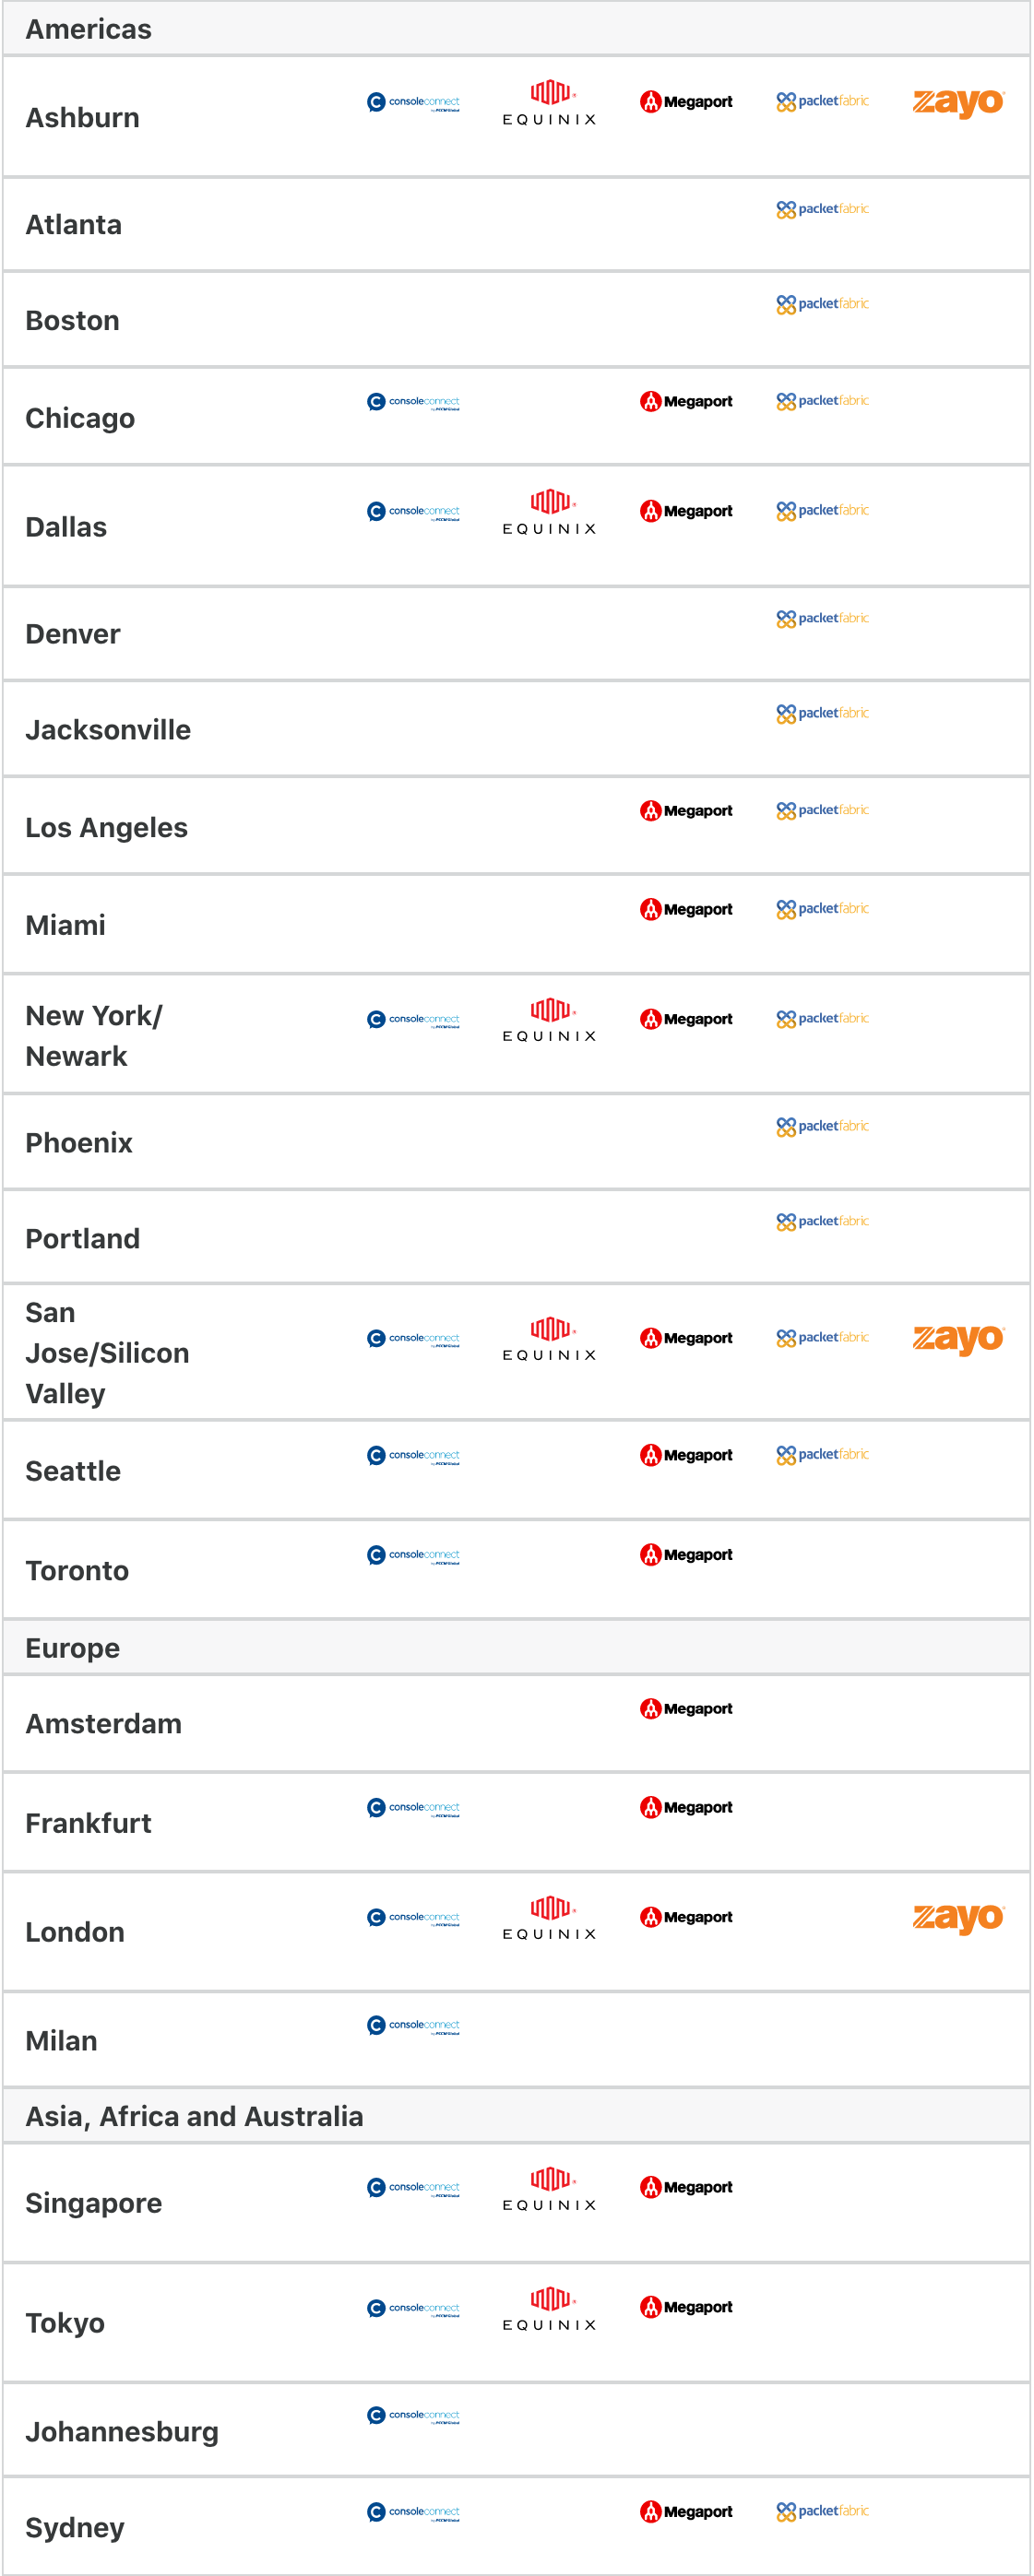Image resolution: width=1034 pixels, height=2576 pixels.
Task: Click the Zayo logo in London row
Action: coord(957,1917)
